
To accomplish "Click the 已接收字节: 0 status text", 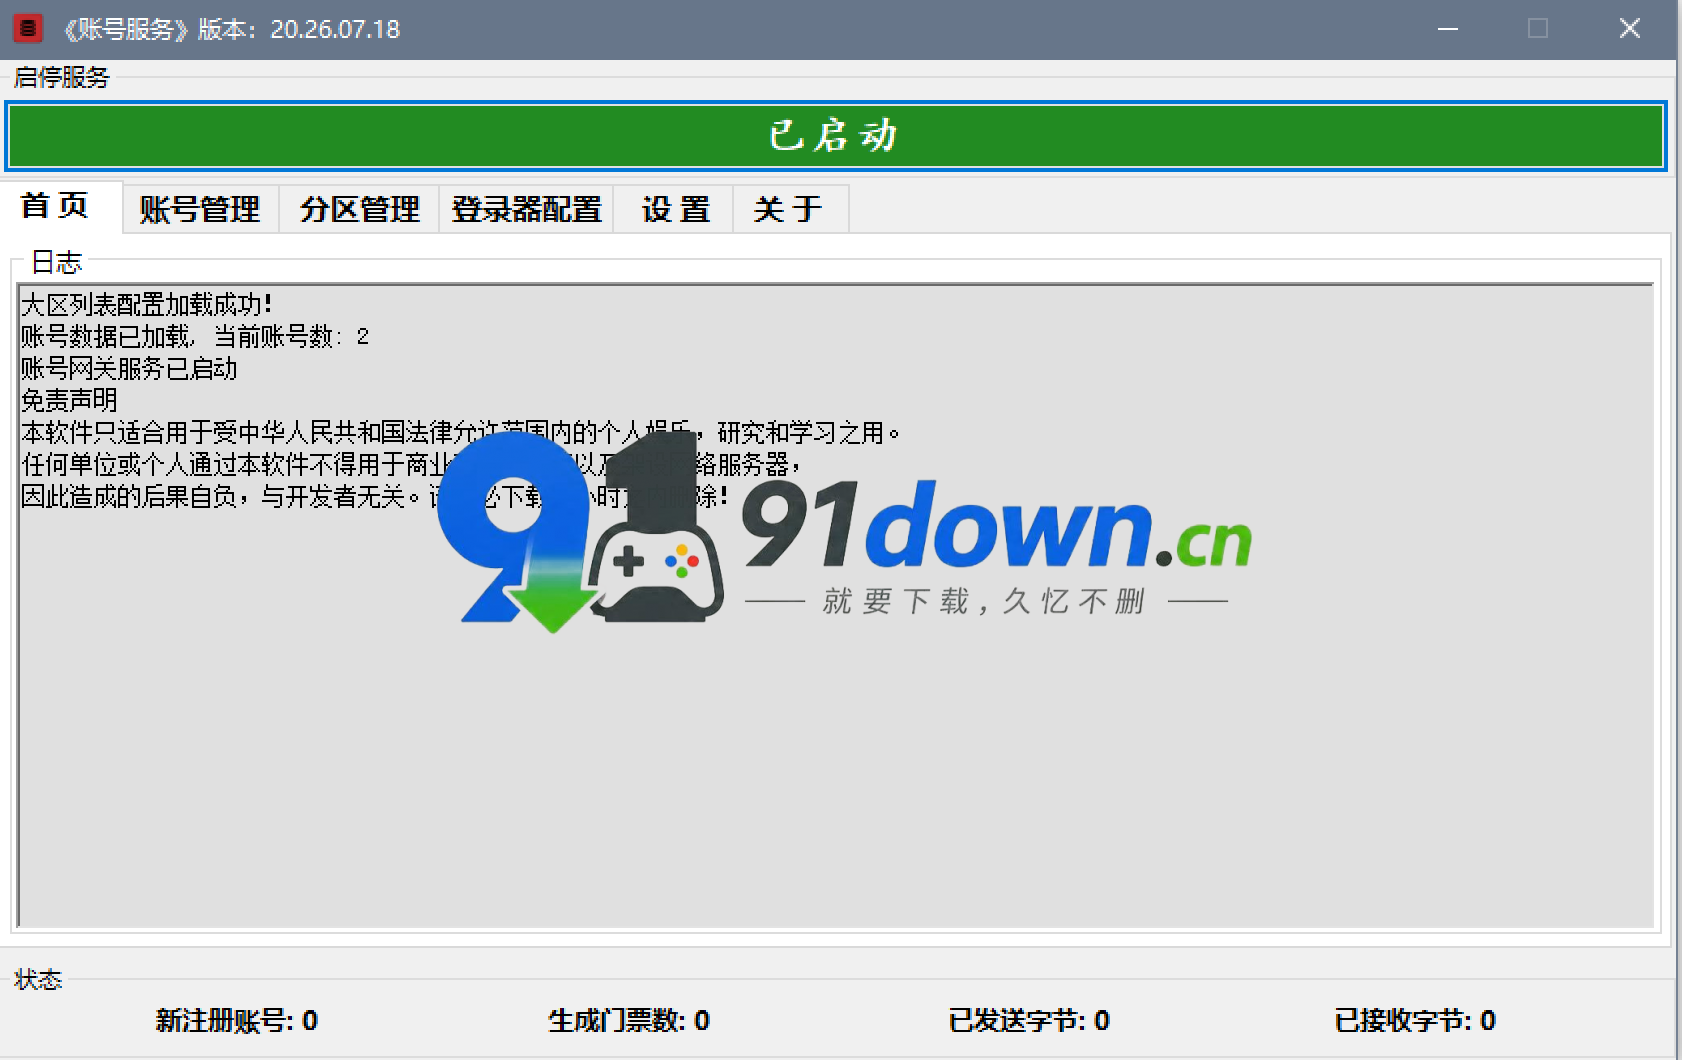I will [1415, 1020].
